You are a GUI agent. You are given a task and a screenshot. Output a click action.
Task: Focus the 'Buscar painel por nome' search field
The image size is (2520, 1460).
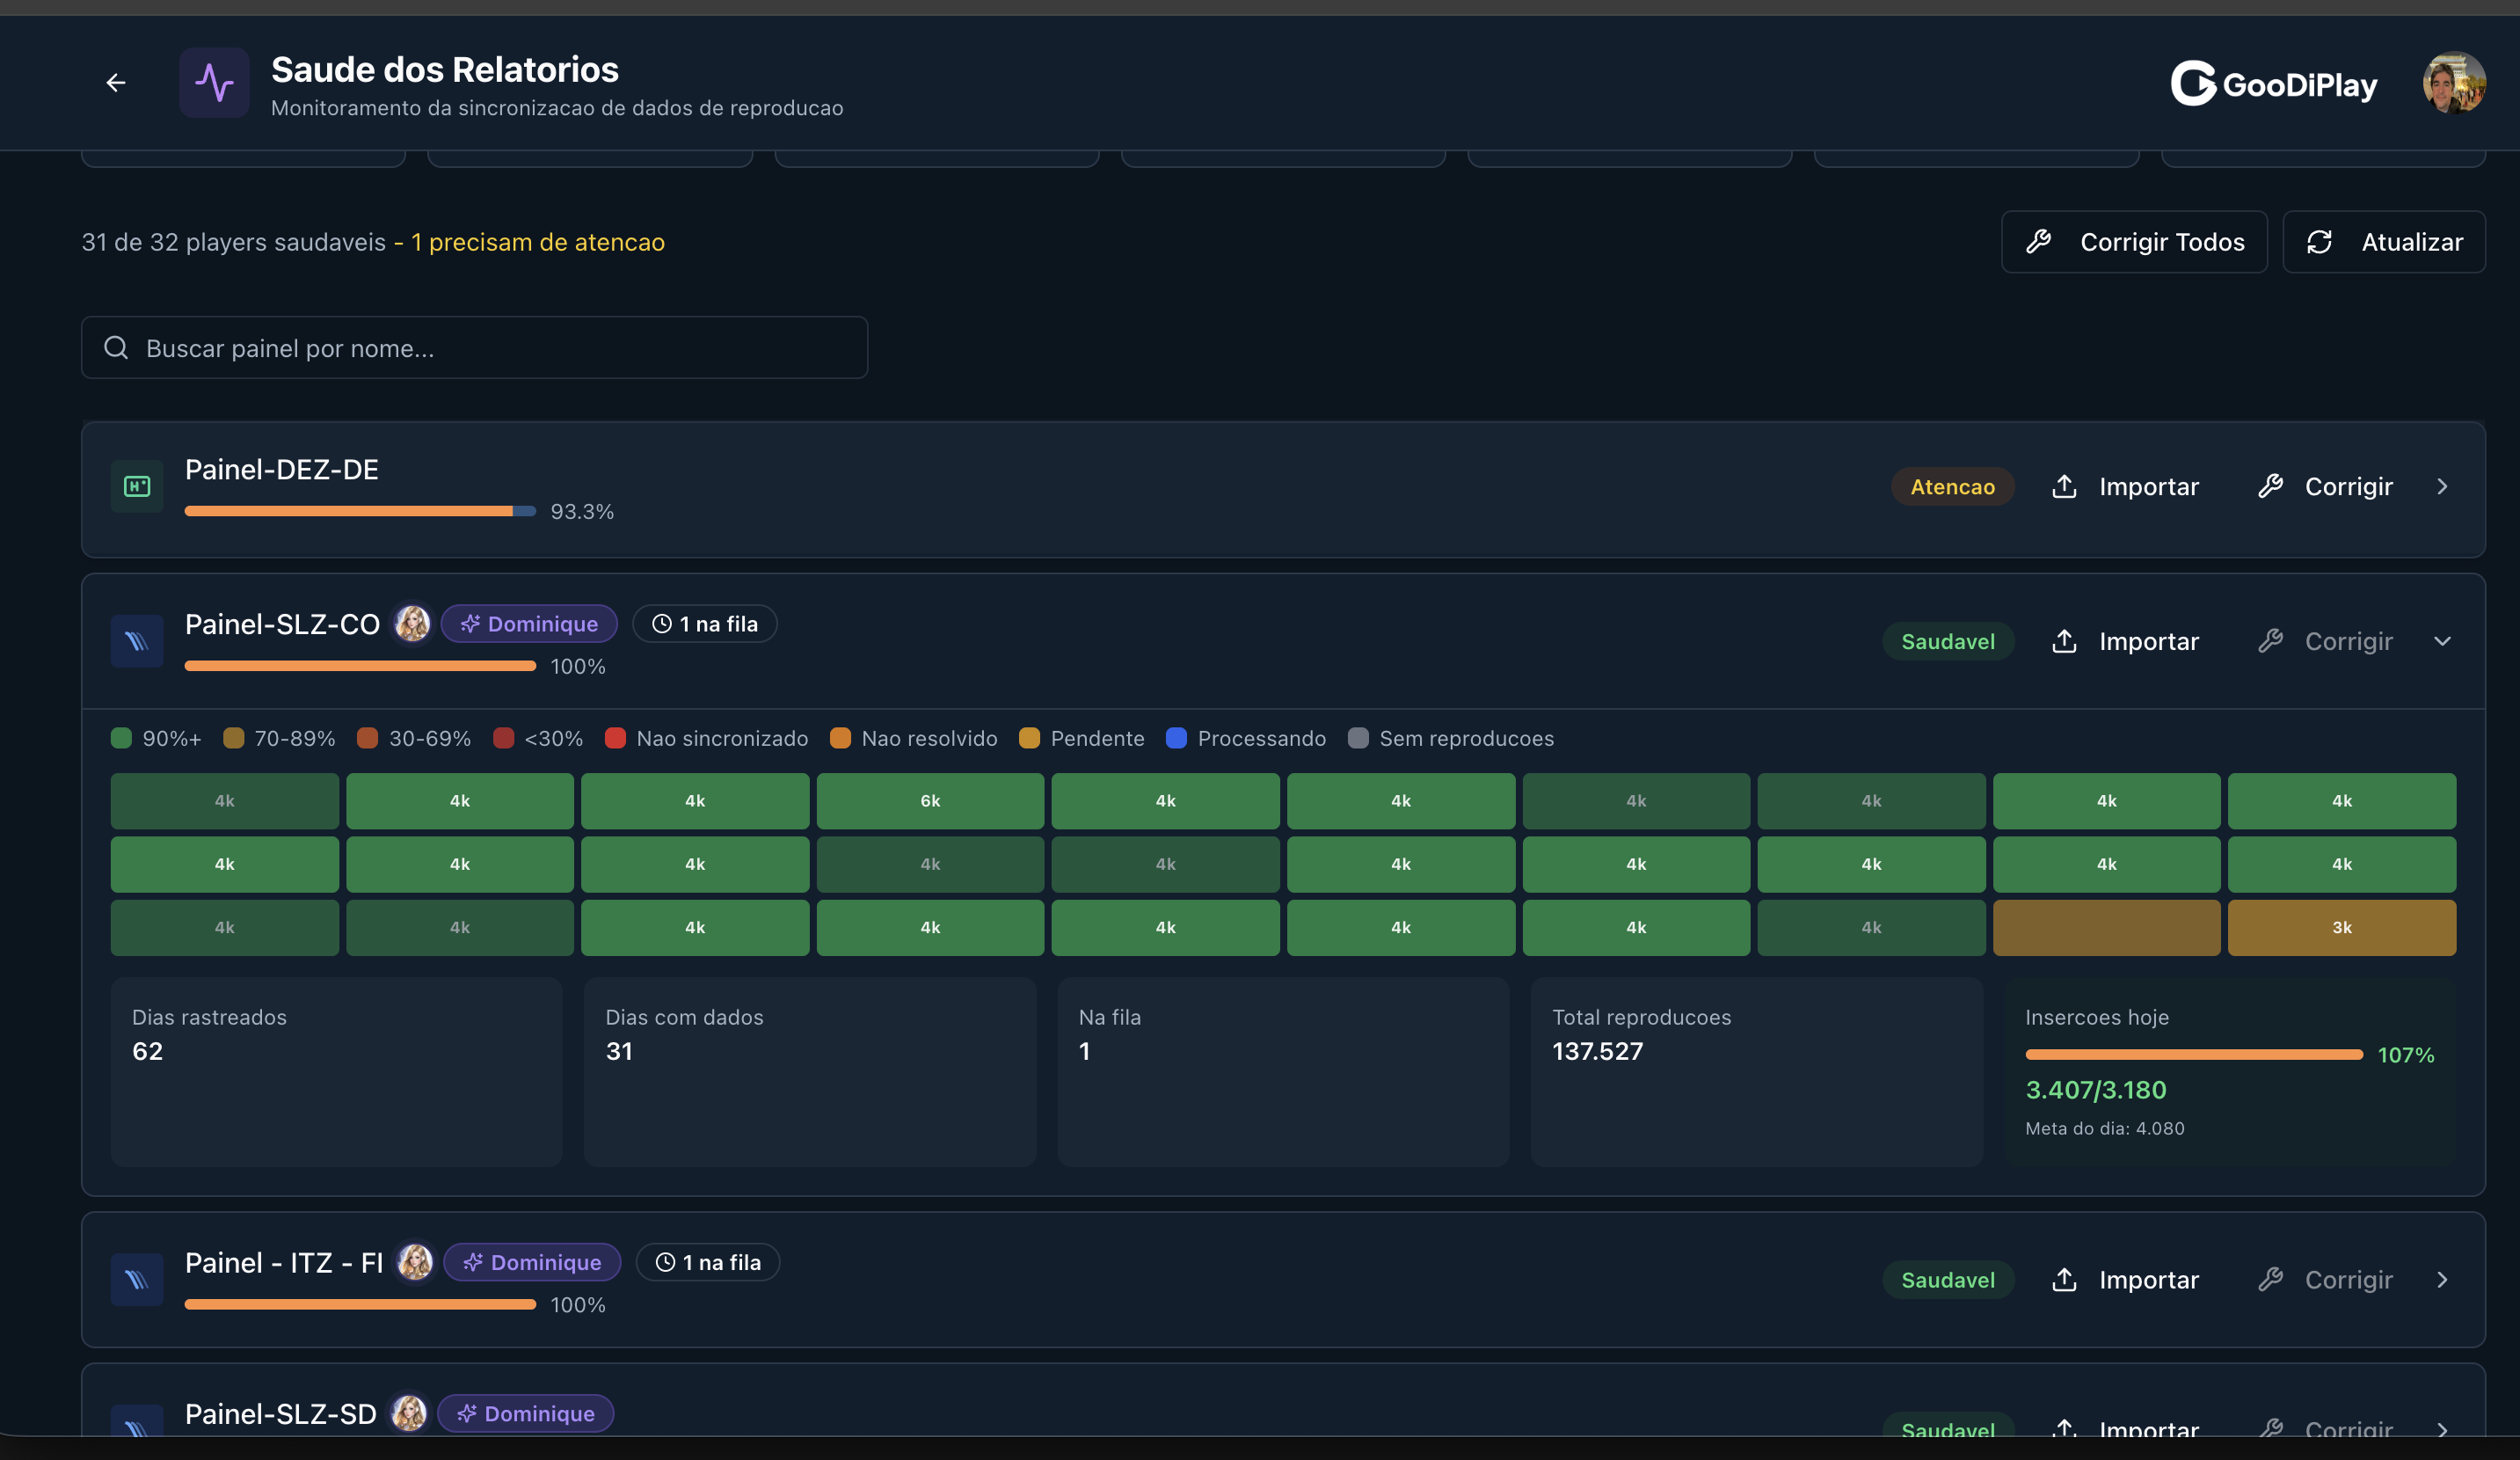coord(474,348)
